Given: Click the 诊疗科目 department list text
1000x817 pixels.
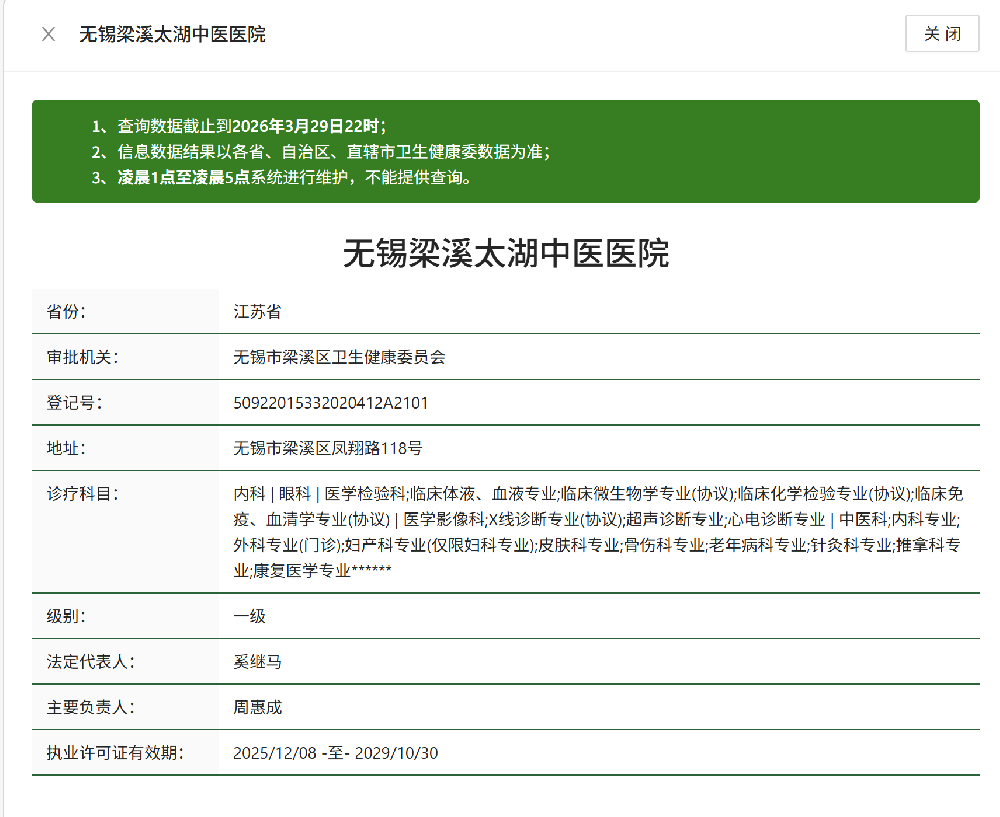Looking at the screenshot, I should [598, 532].
